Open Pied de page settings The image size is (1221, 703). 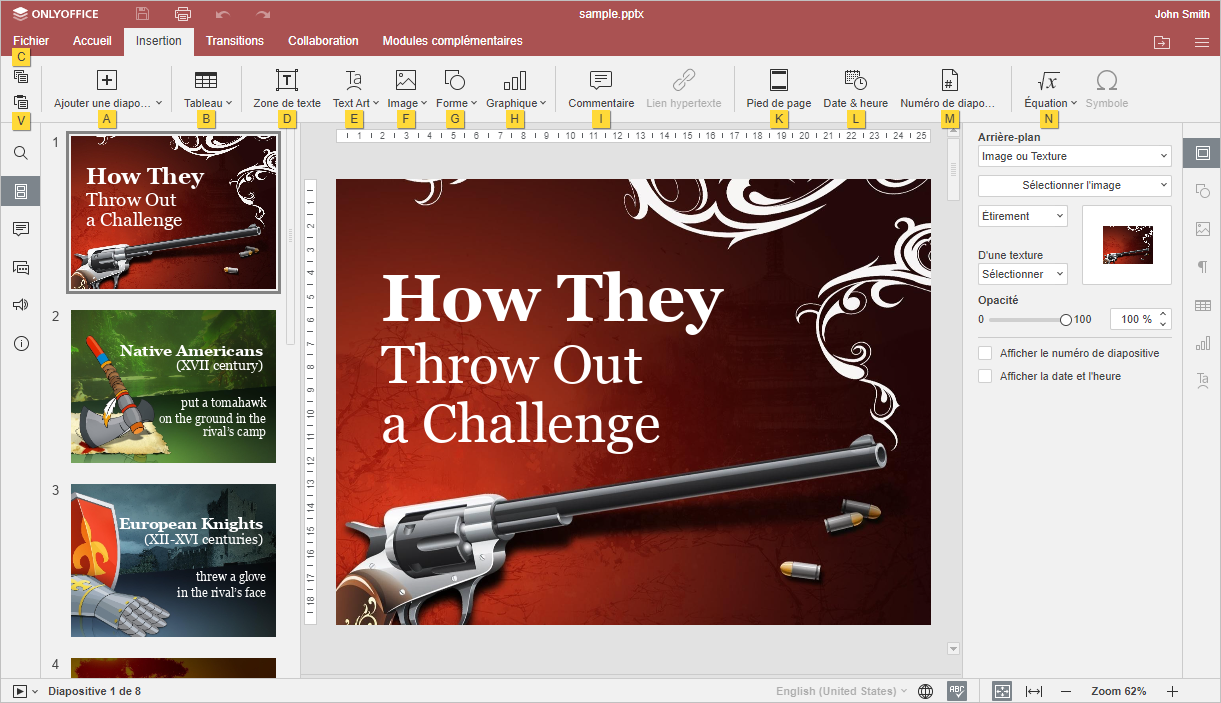[779, 81]
